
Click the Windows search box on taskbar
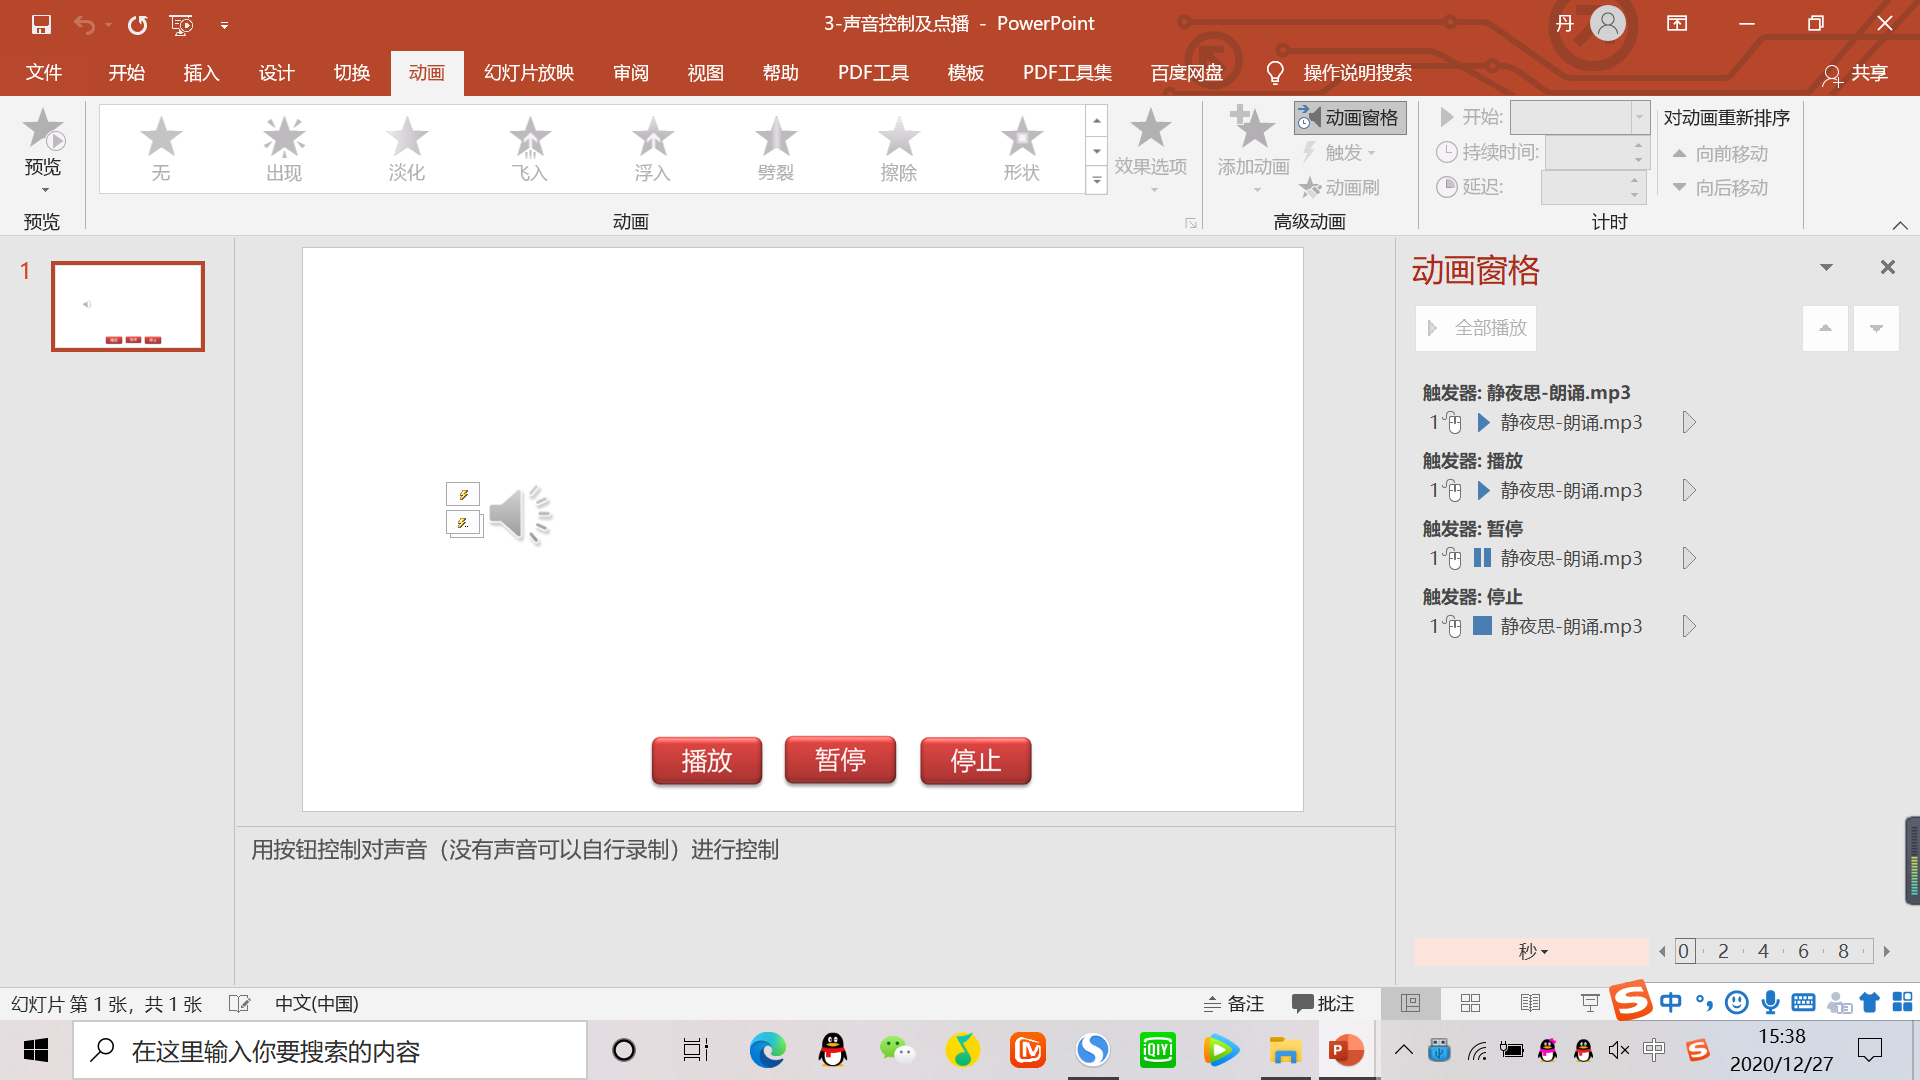click(x=330, y=1050)
